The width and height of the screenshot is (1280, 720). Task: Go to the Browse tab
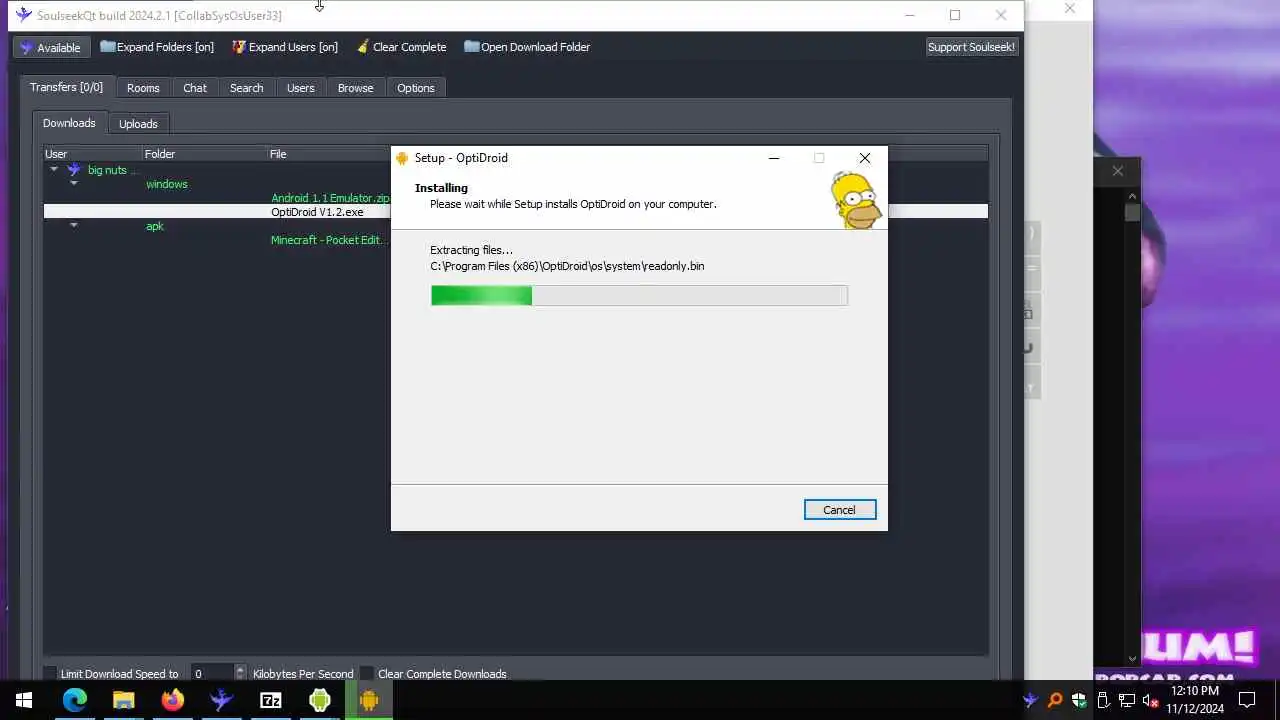(355, 88)
